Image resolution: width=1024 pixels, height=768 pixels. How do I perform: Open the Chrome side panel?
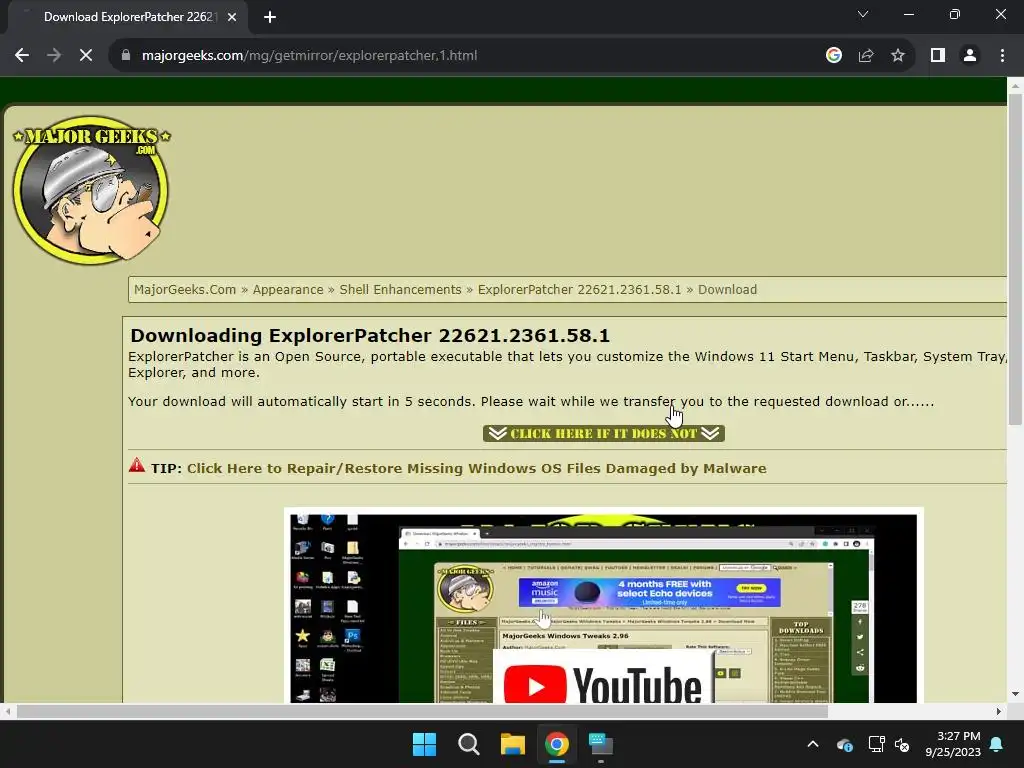pos(938,56)
